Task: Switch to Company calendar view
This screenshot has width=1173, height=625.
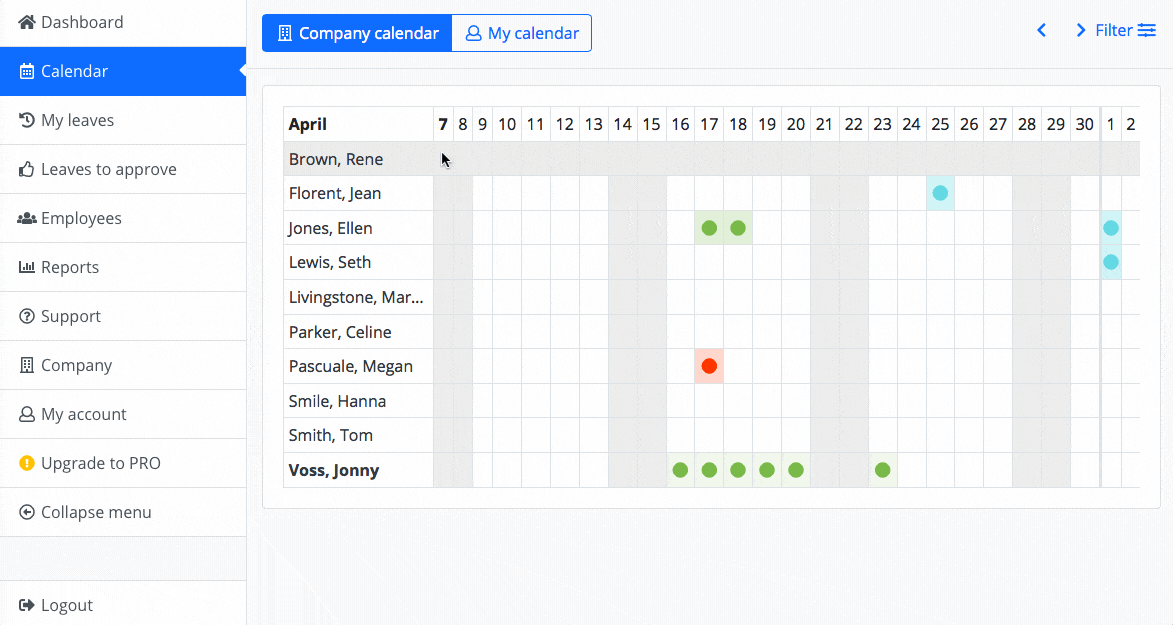Action: click(357, 33)
